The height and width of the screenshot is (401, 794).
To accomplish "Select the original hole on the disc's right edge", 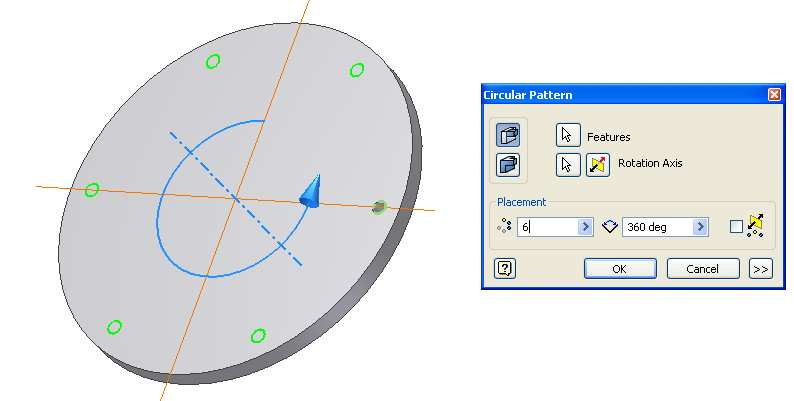I will click(379, 207).
